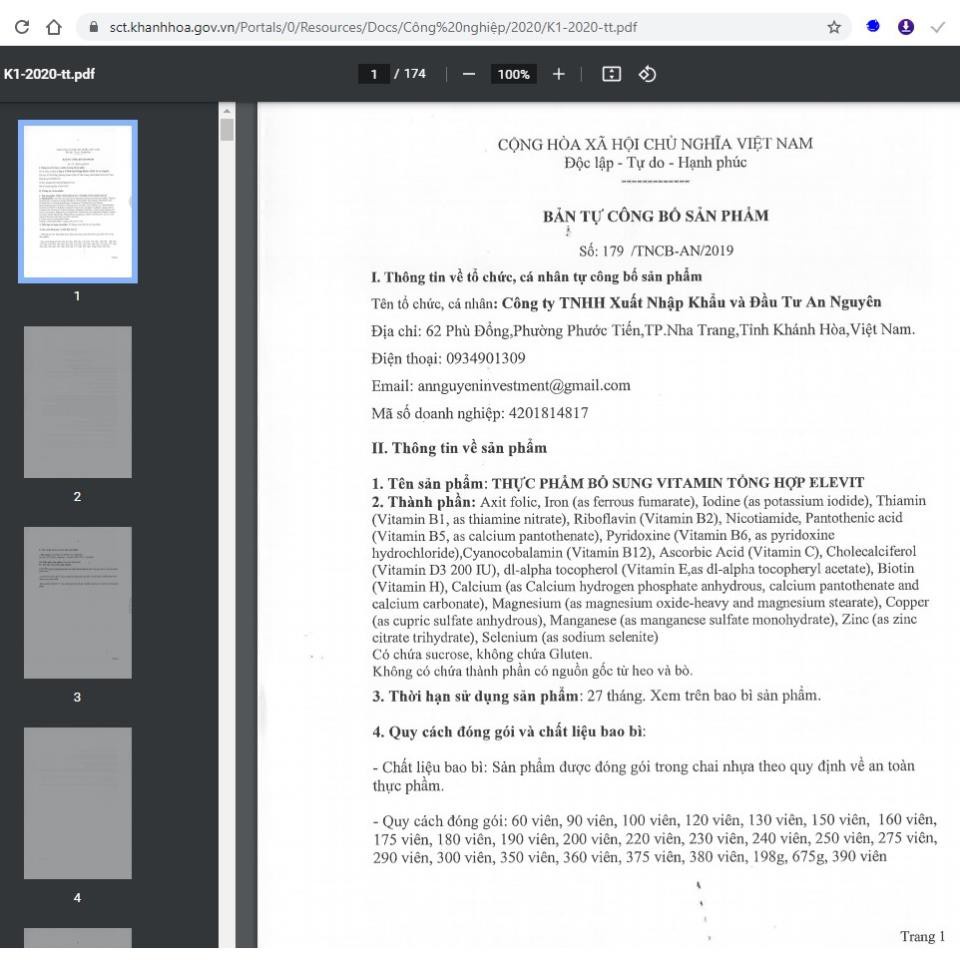960x960 pixels.
Task: Click the 100% zoom level field
Action: coord(513,74)
